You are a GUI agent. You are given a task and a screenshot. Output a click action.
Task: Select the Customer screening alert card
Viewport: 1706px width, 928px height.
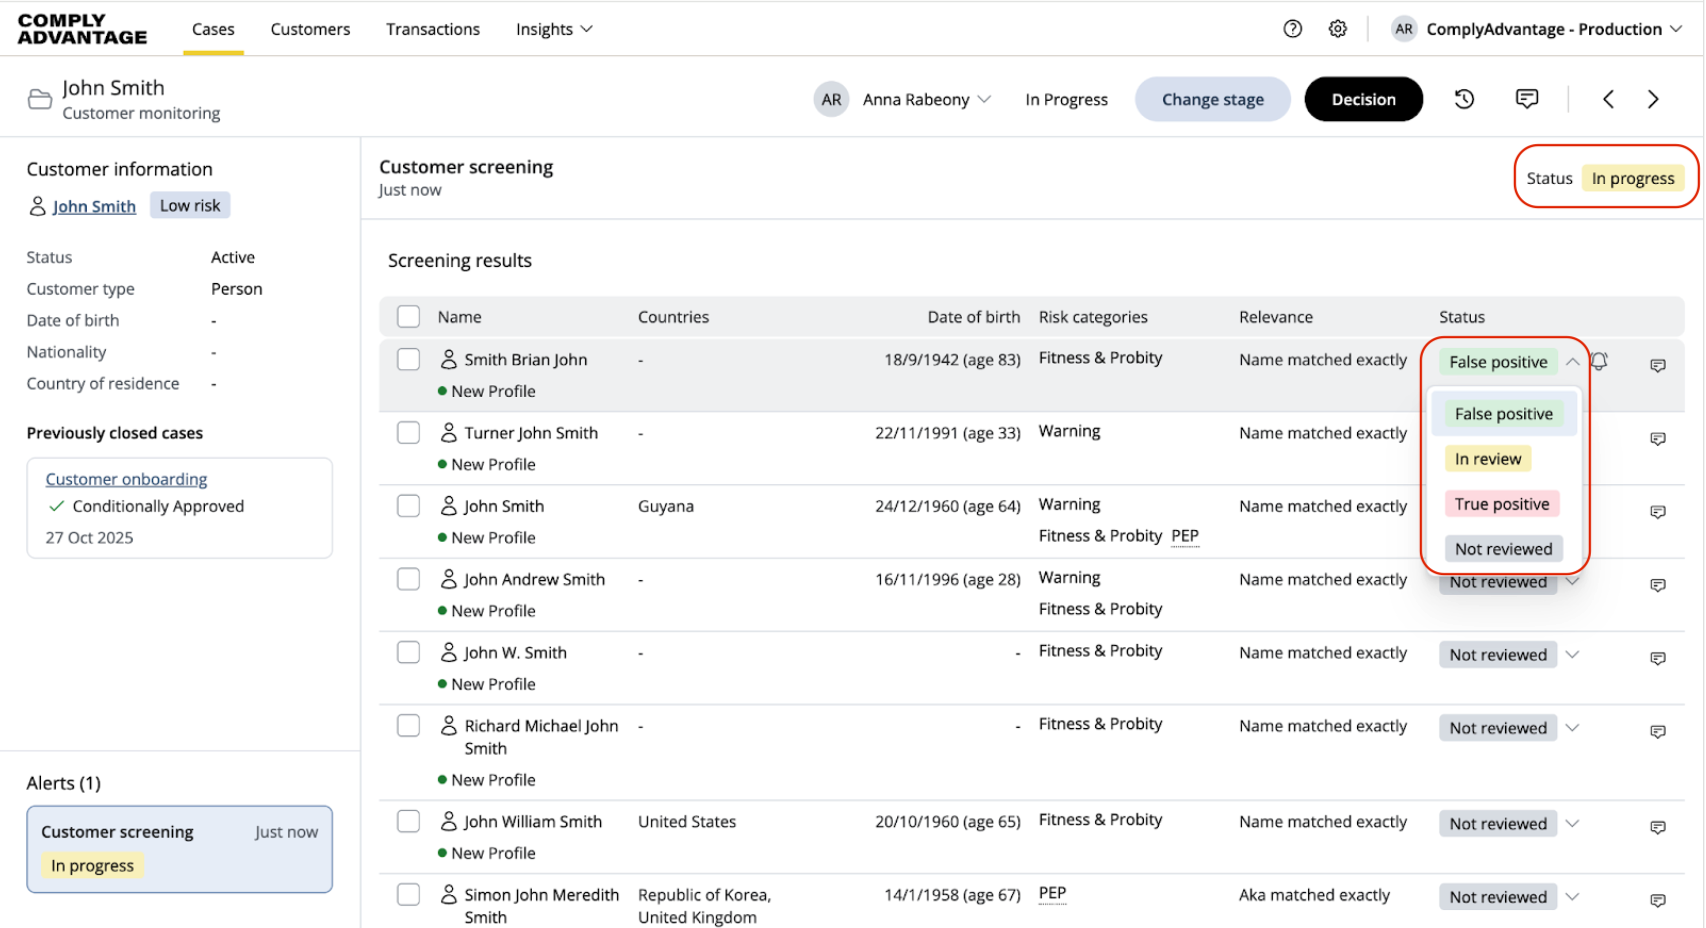[179, 848]
